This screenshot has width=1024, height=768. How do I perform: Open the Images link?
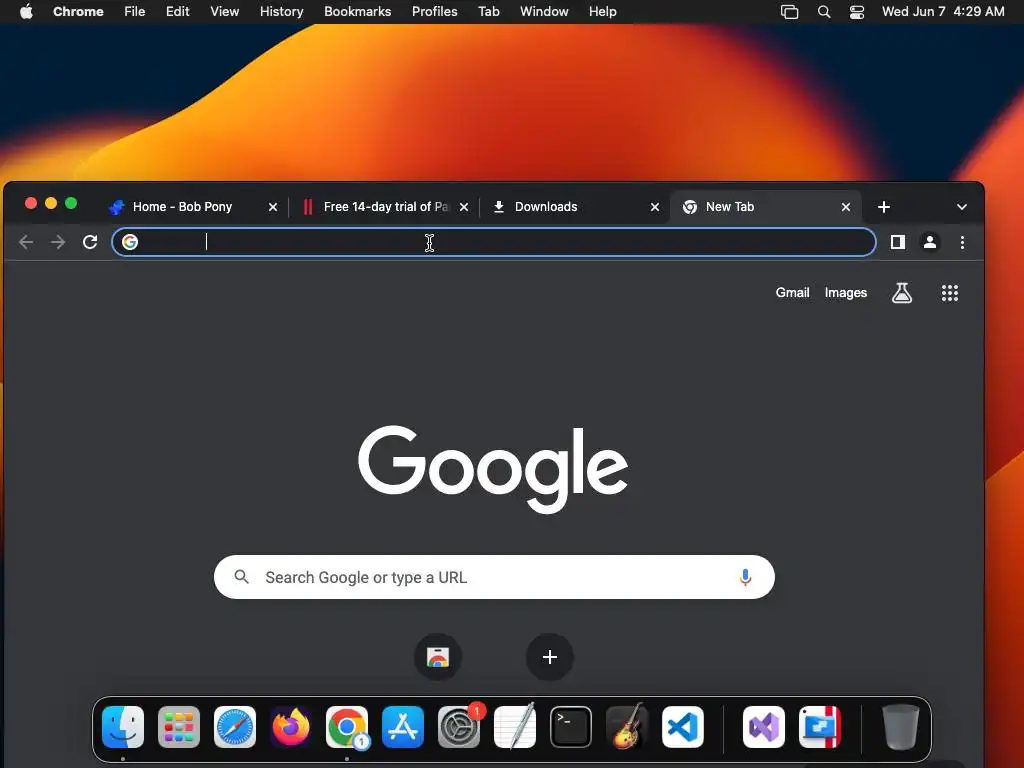tap(846, 293)
